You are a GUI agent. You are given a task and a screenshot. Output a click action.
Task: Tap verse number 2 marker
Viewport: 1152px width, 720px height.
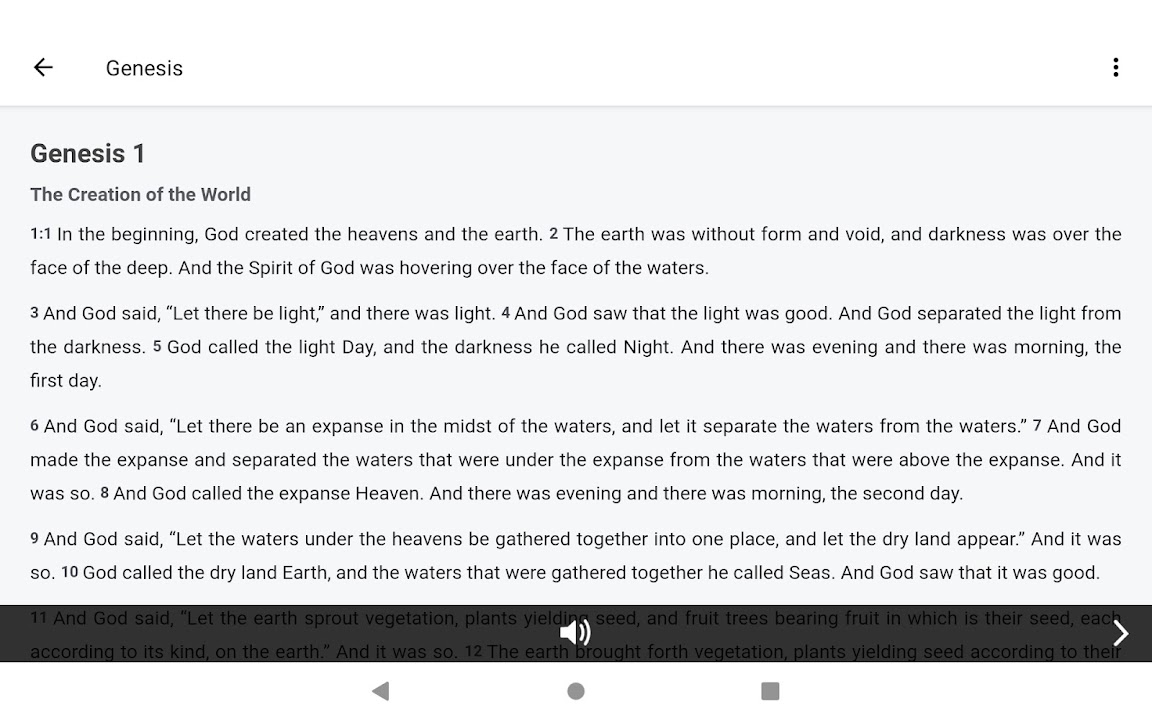[x=553, y=234]
